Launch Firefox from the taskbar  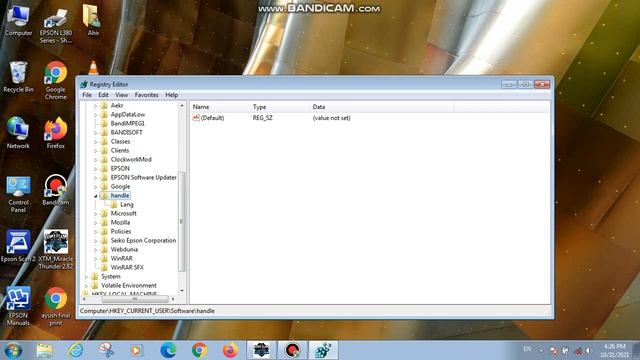230,350
